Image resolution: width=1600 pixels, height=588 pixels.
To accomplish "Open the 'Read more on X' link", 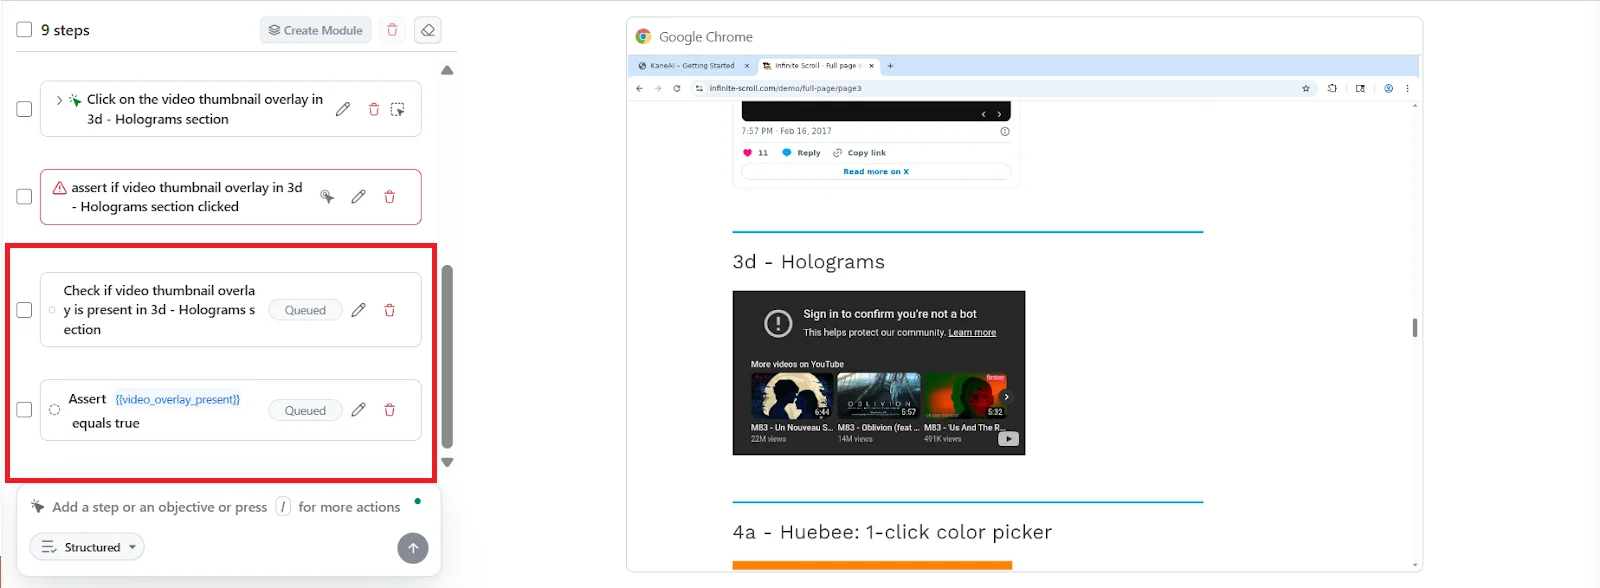I will pos(875,172).
